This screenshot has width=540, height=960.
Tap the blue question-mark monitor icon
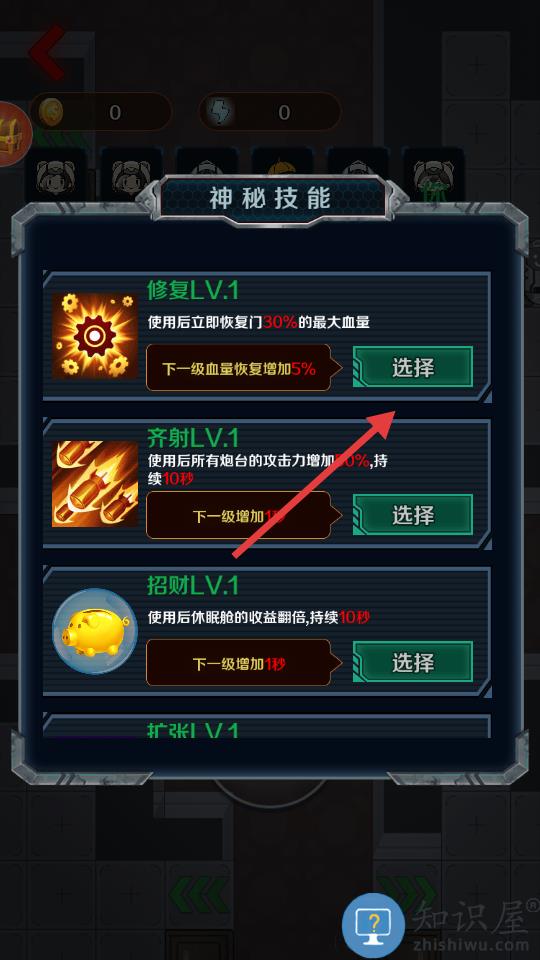(373, 924)
